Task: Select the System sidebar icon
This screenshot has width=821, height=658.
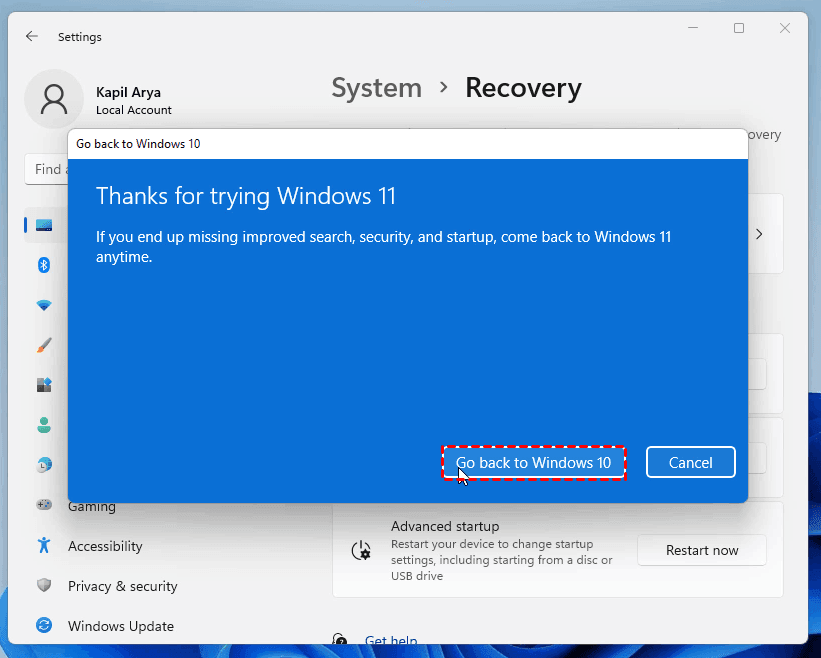Action: pos(44,225)
